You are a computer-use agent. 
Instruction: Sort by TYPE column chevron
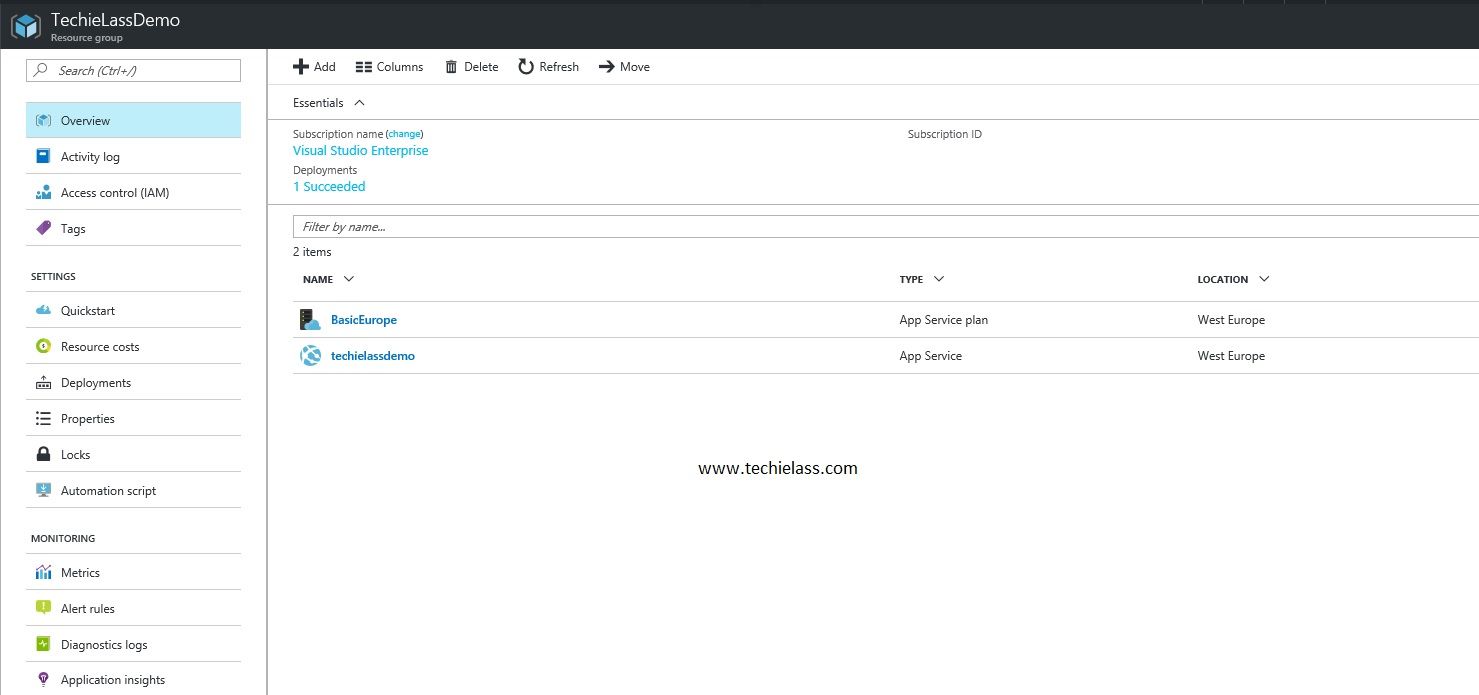[x=939, y=279]
